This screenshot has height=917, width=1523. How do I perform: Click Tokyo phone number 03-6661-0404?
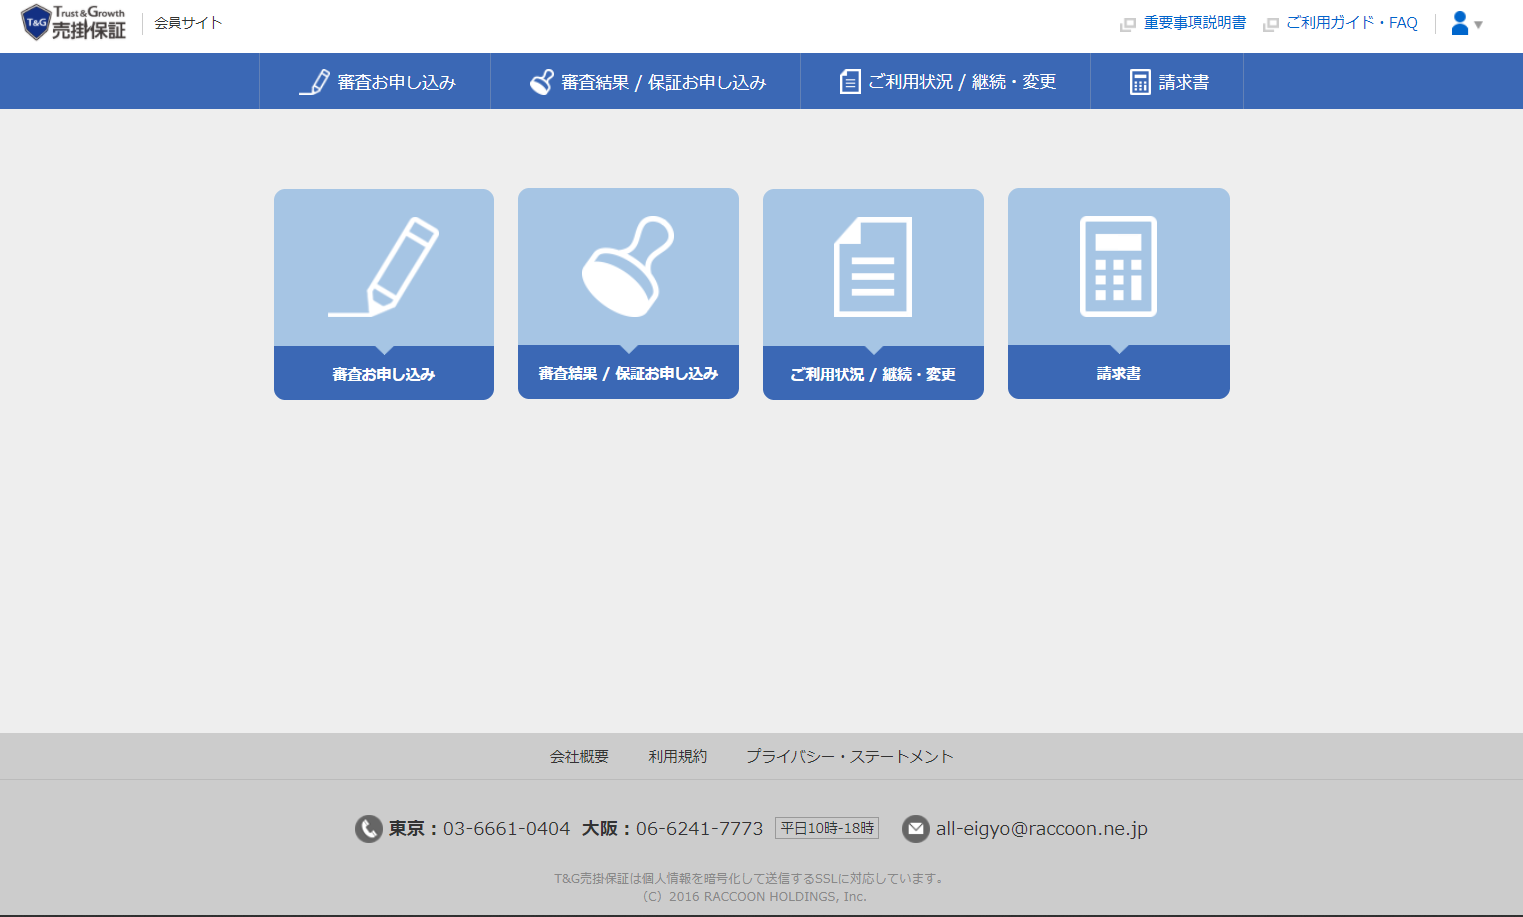tap(506, 828)
